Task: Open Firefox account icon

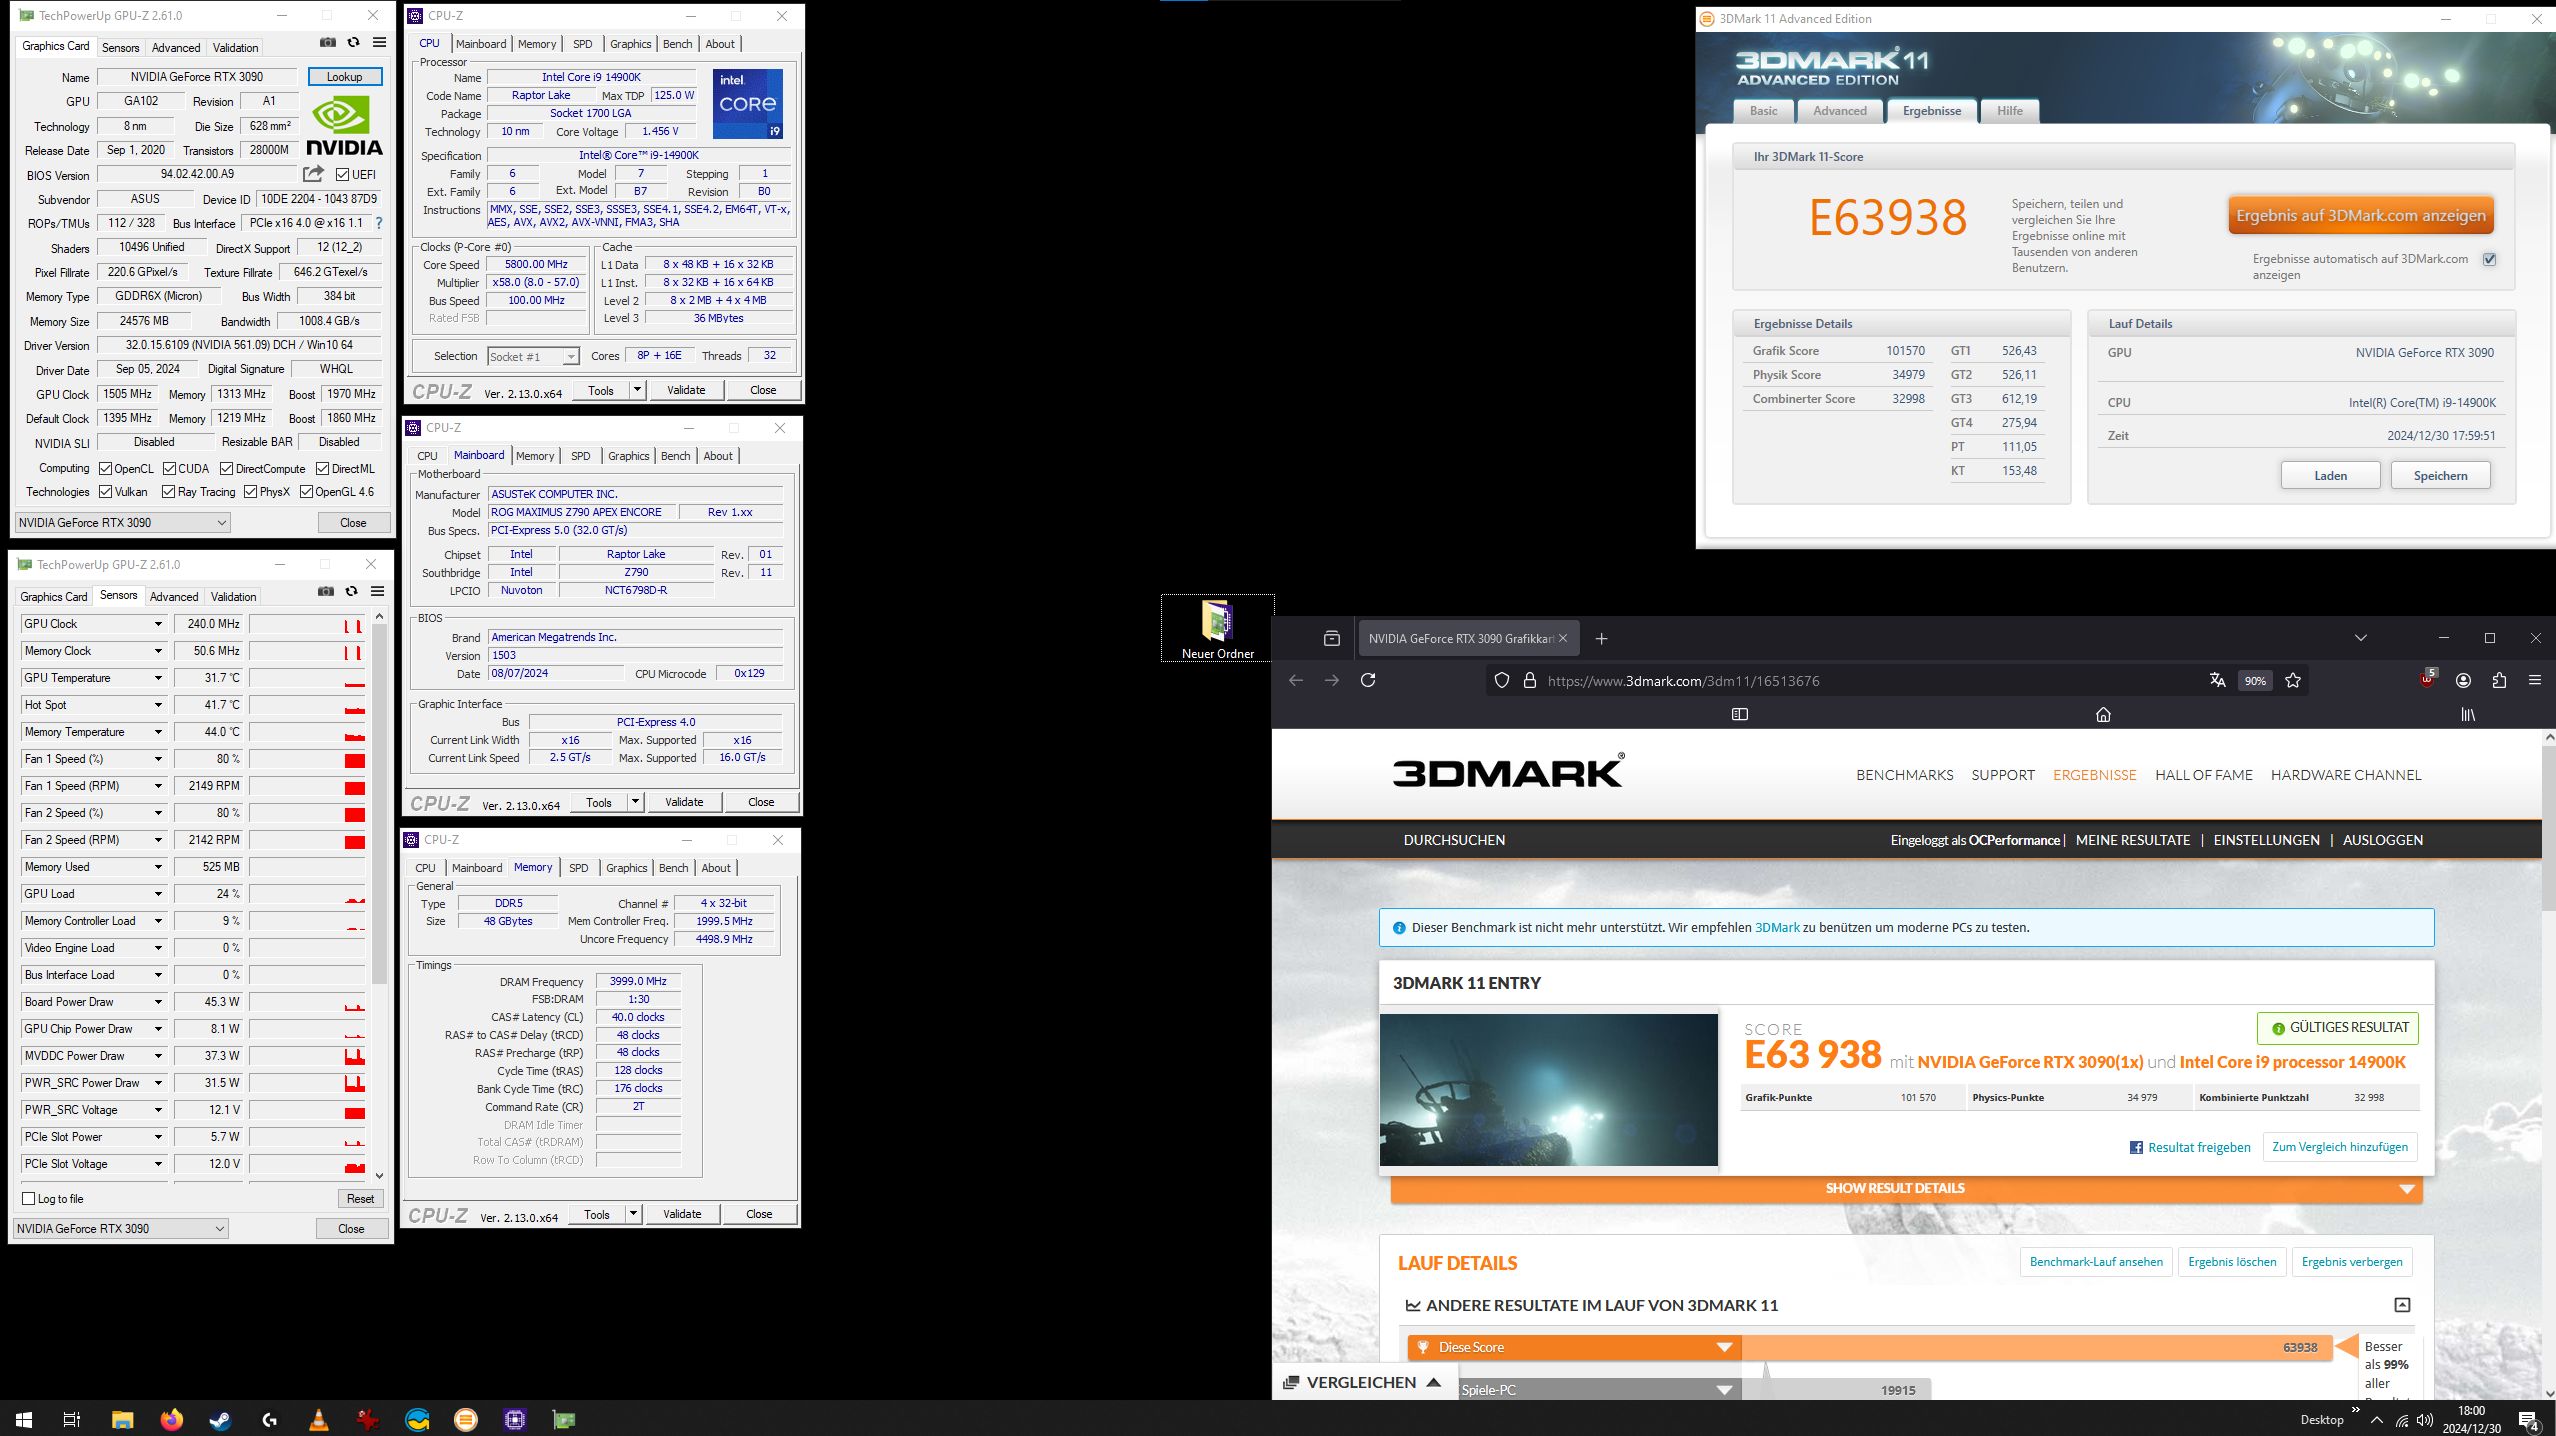Action: pyautogui.click(x=2463, y=680)
